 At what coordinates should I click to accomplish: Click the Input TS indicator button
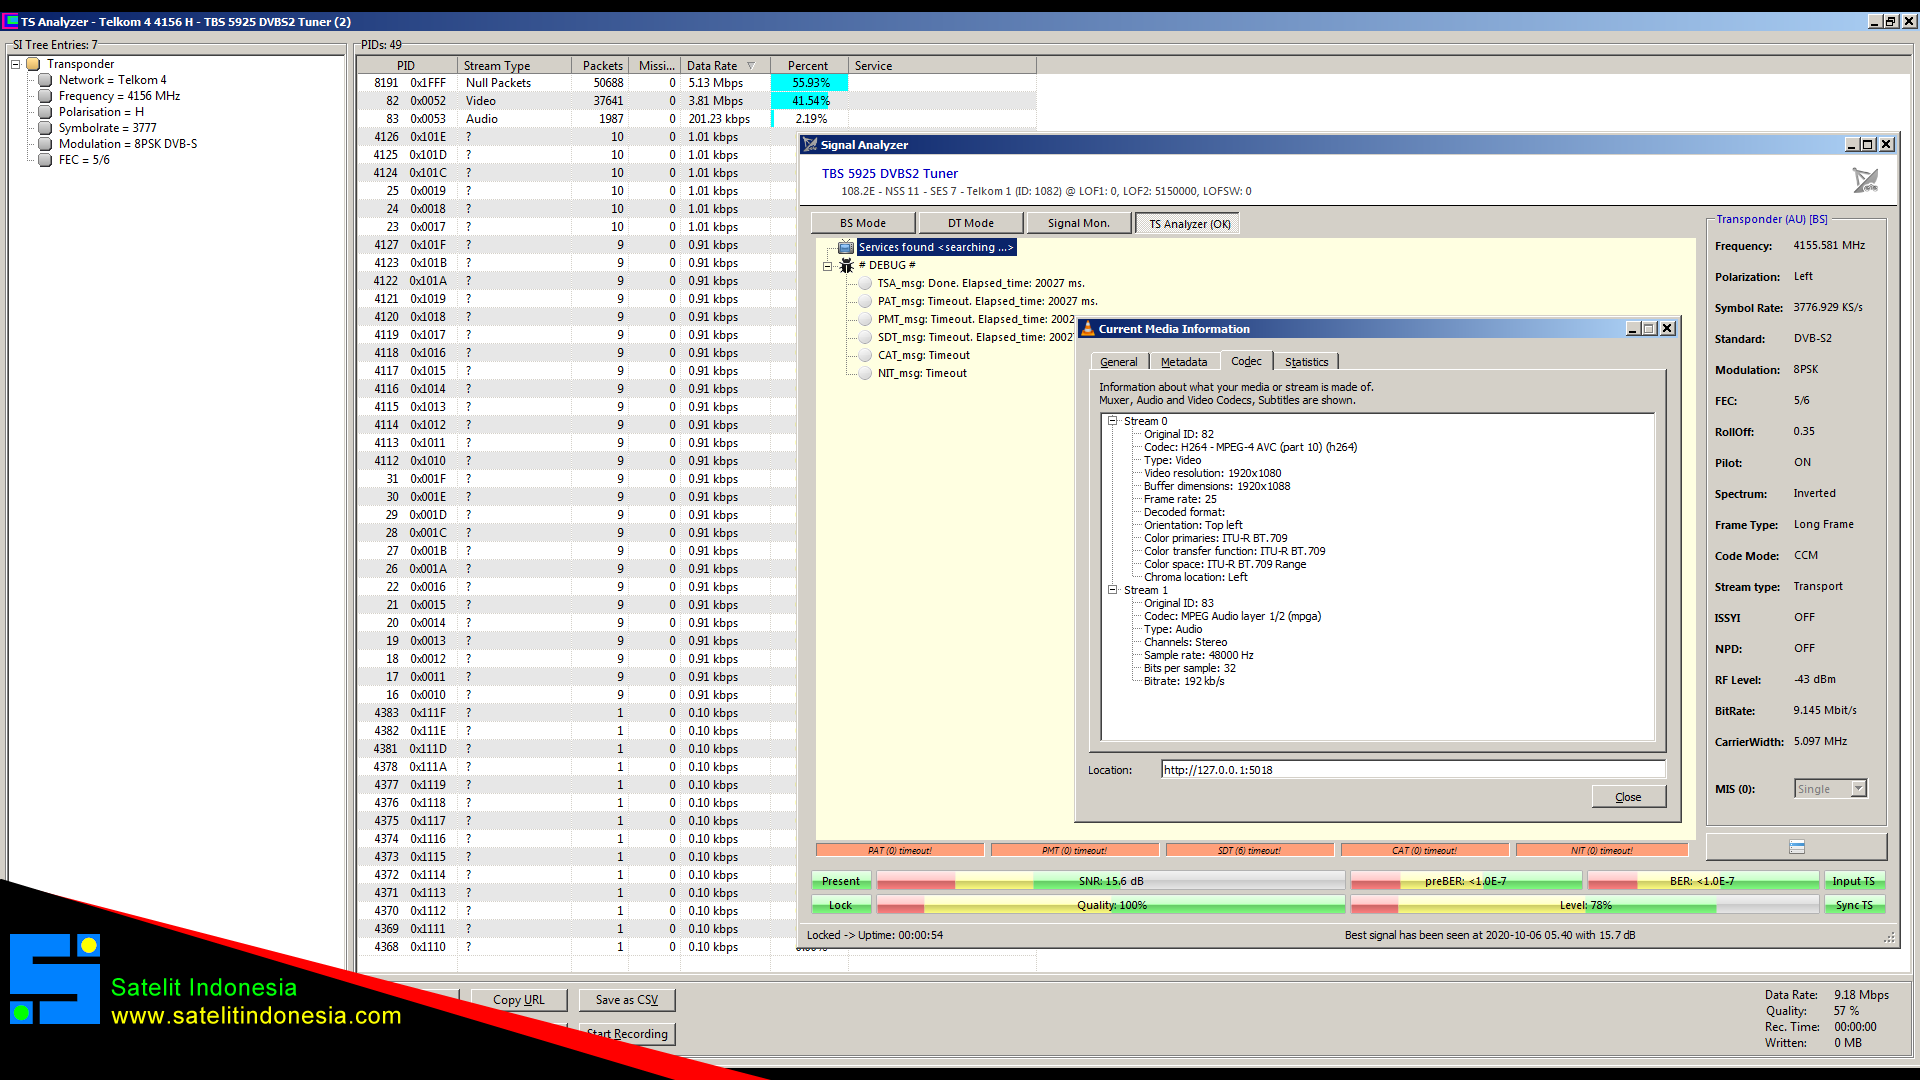1854,881
